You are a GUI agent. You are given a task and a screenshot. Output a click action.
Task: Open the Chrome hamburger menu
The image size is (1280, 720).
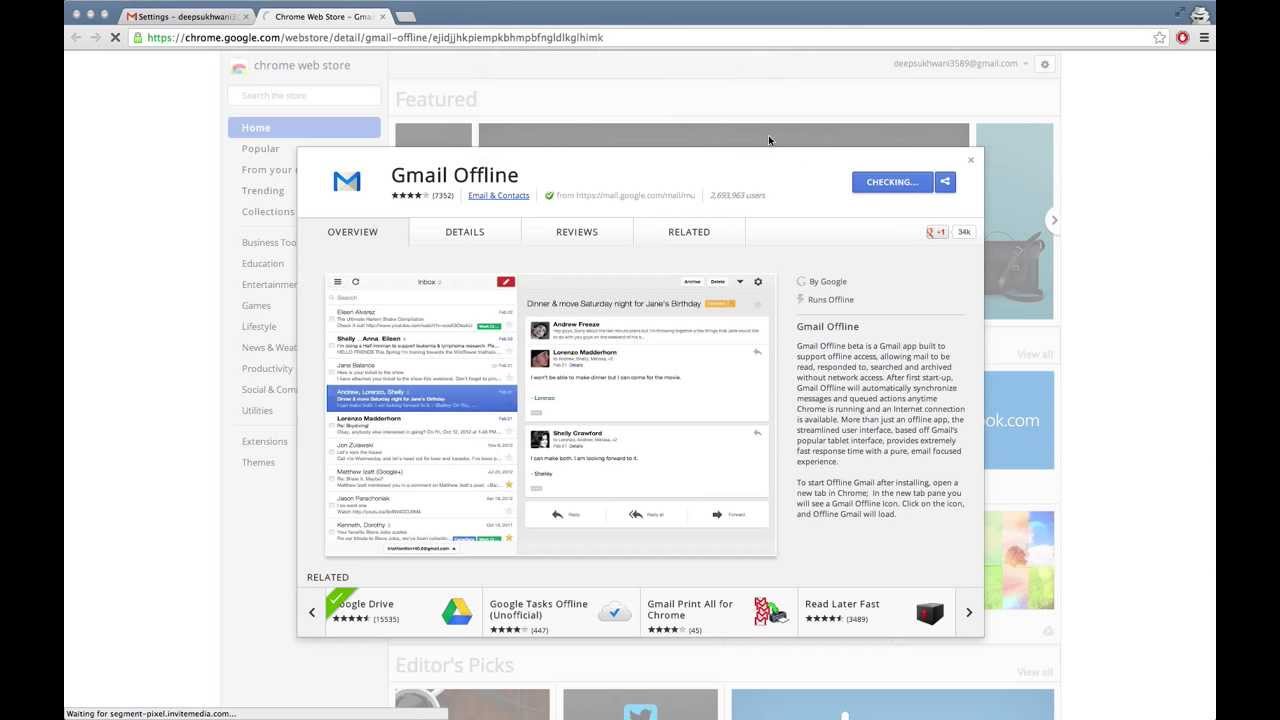click(x=1204, y=38)
